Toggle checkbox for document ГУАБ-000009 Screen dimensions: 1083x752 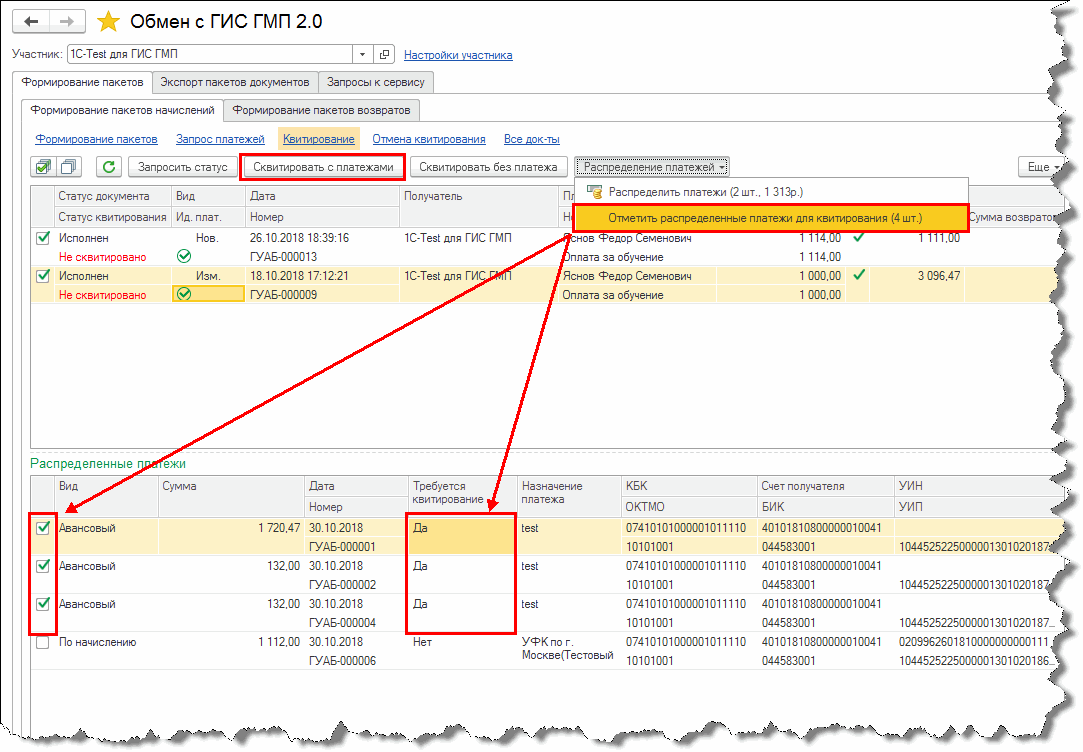pyautogui.click(x=43, y=276)
